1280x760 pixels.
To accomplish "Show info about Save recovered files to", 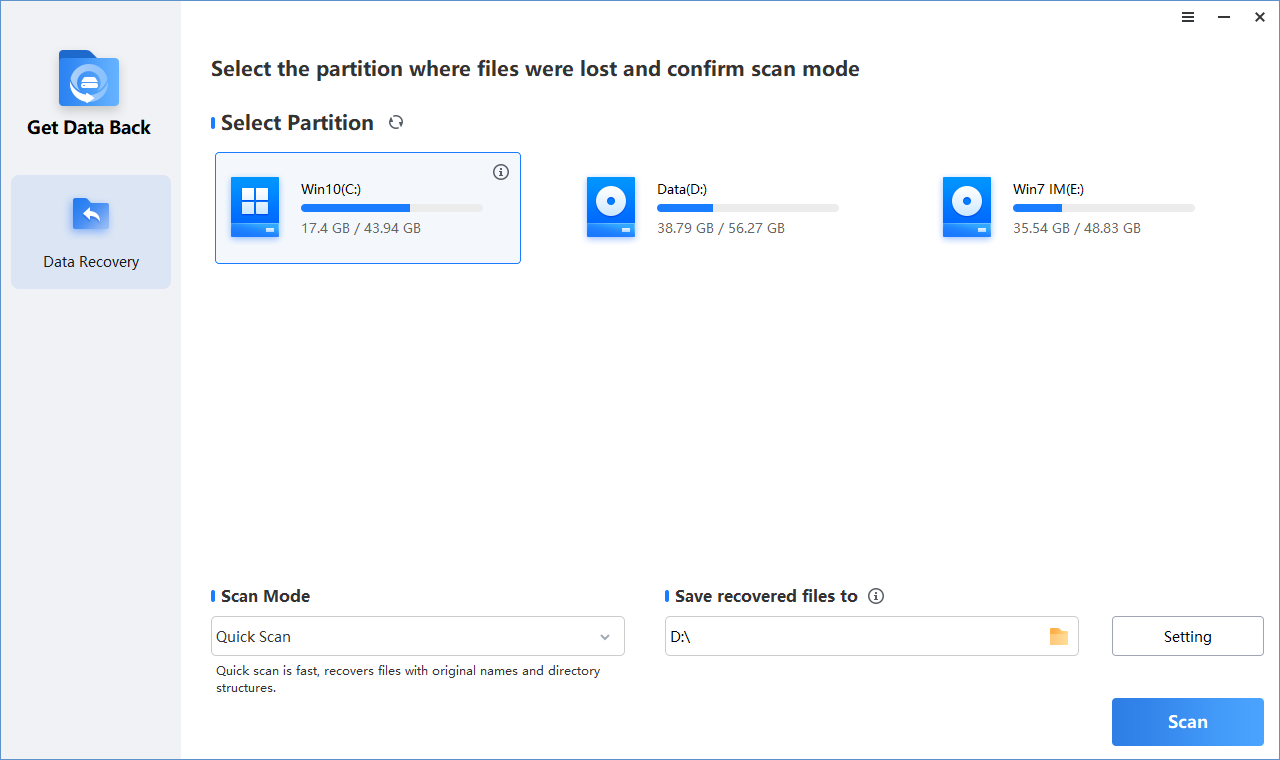I will (876, 596).
